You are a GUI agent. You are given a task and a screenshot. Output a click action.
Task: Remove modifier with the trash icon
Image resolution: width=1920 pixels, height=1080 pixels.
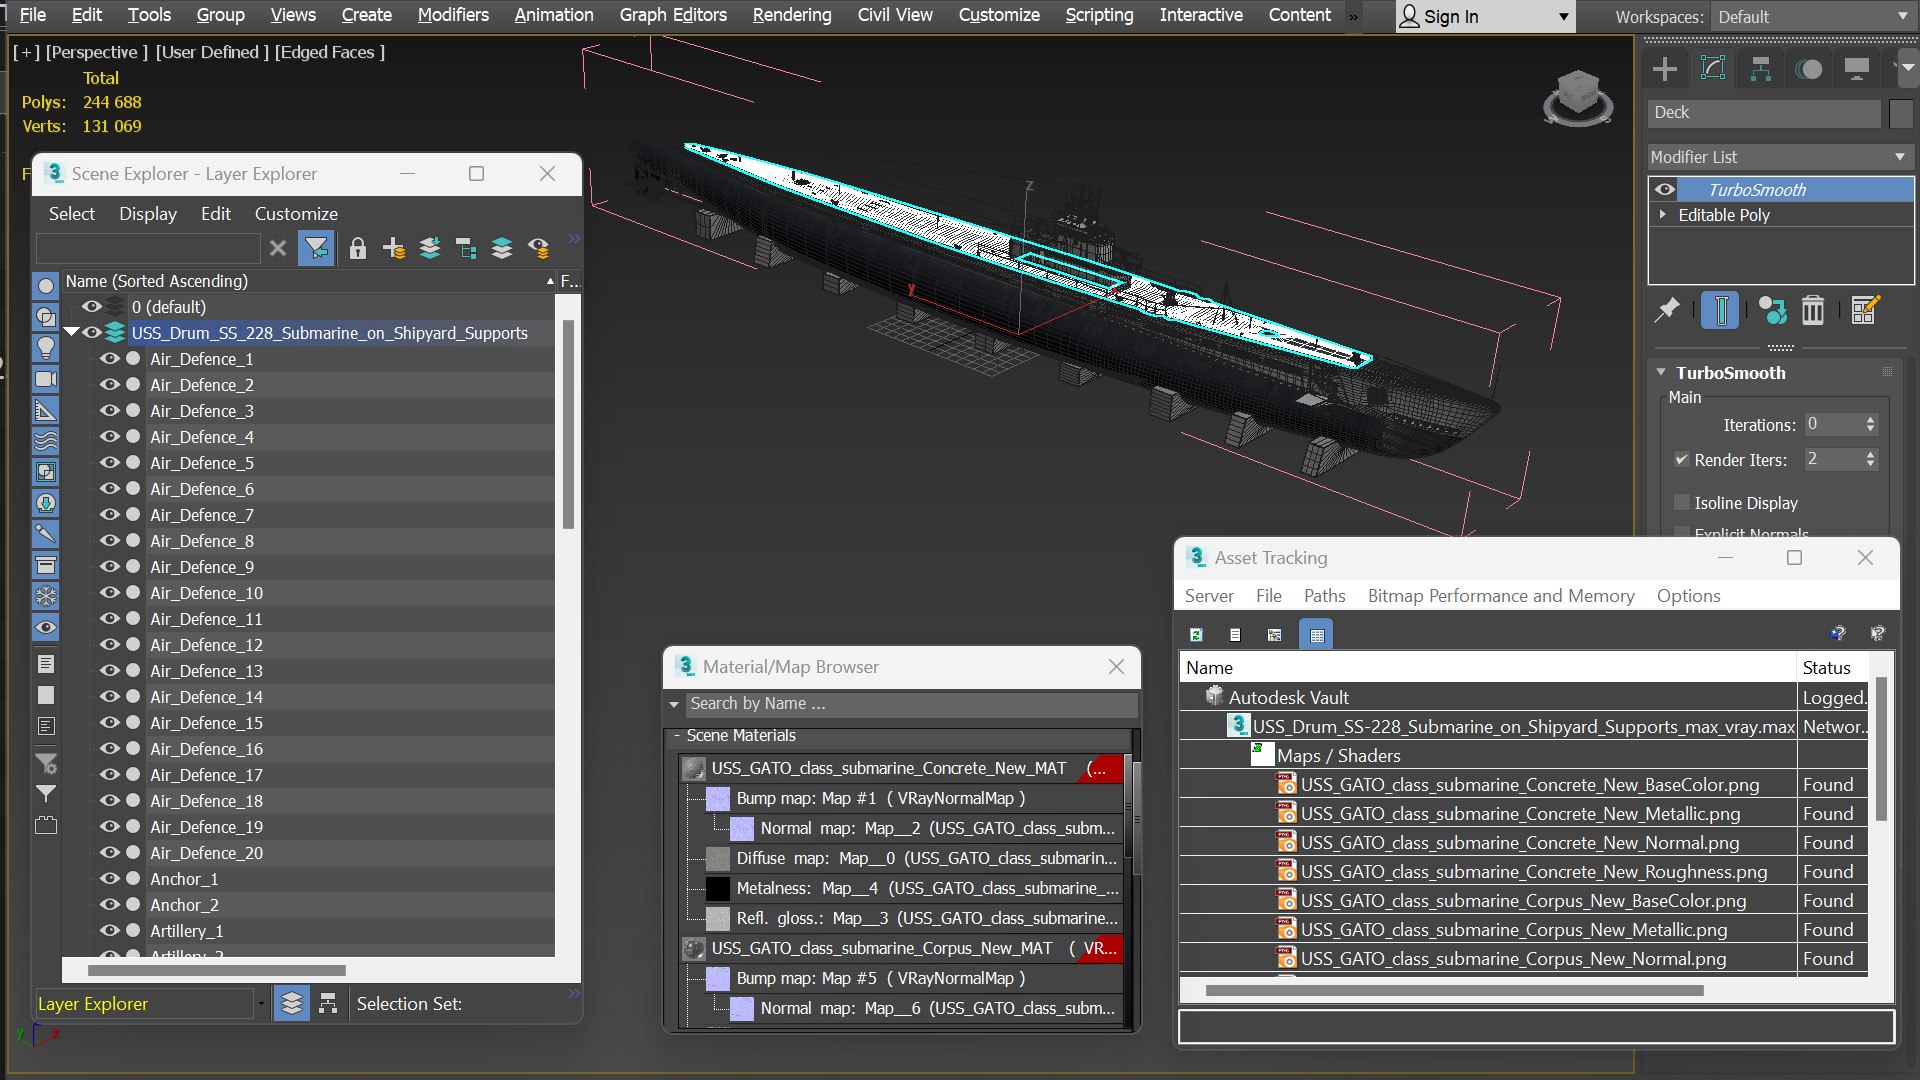pyautogui.click(x=1813, y=311)
